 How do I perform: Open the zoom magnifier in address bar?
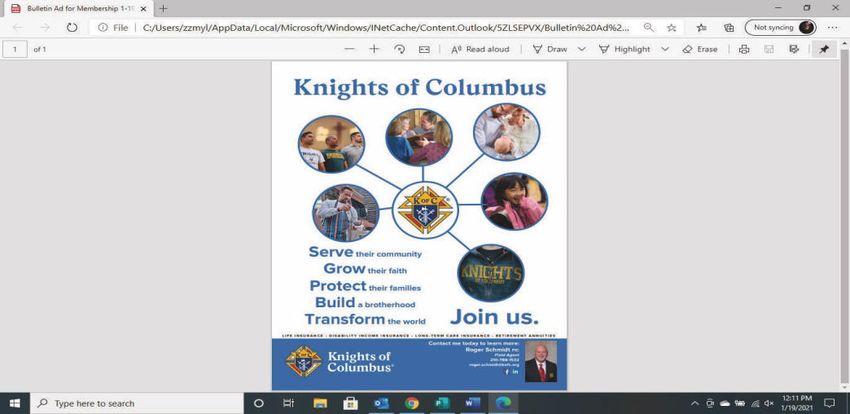click(x=648, y=28)
